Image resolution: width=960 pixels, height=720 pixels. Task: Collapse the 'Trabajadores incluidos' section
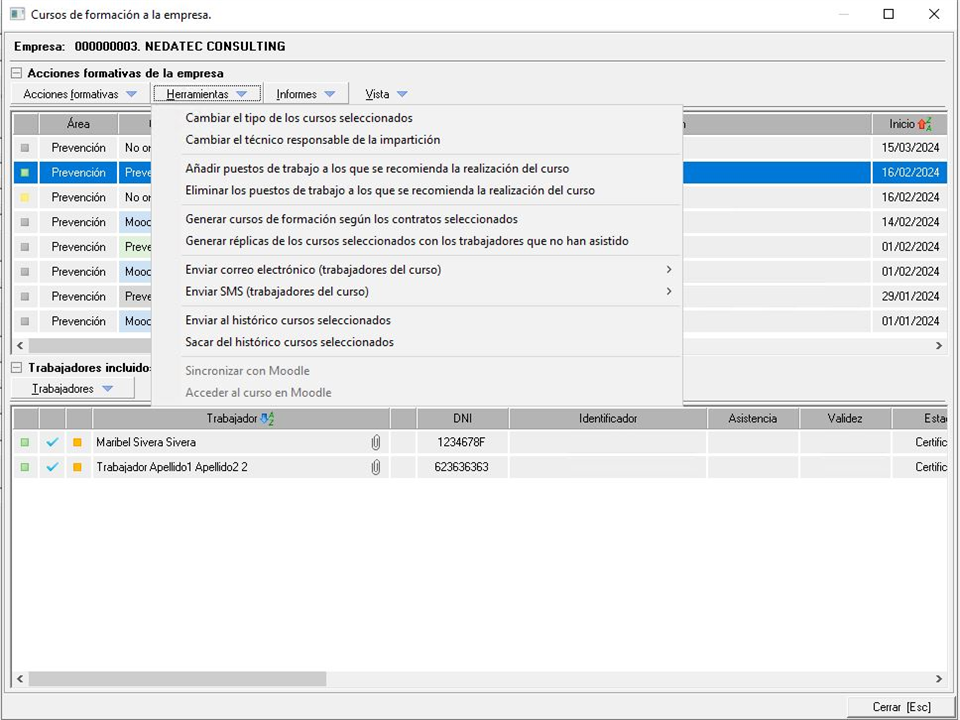(17, 368)
